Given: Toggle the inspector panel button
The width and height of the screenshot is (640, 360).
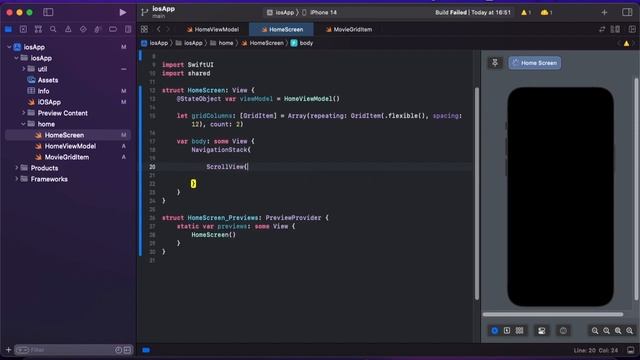Looking at the screenshot, I should point(627,12).
